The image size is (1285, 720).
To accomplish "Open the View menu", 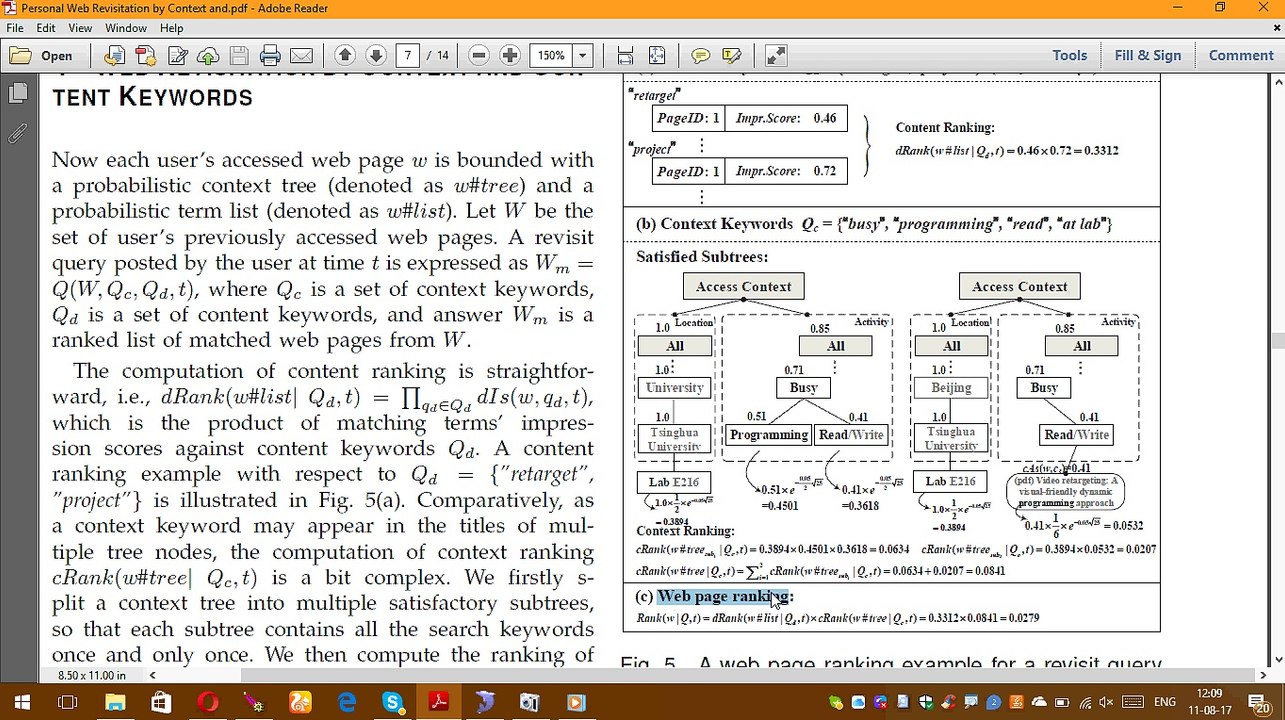I will tap(80, 28).
